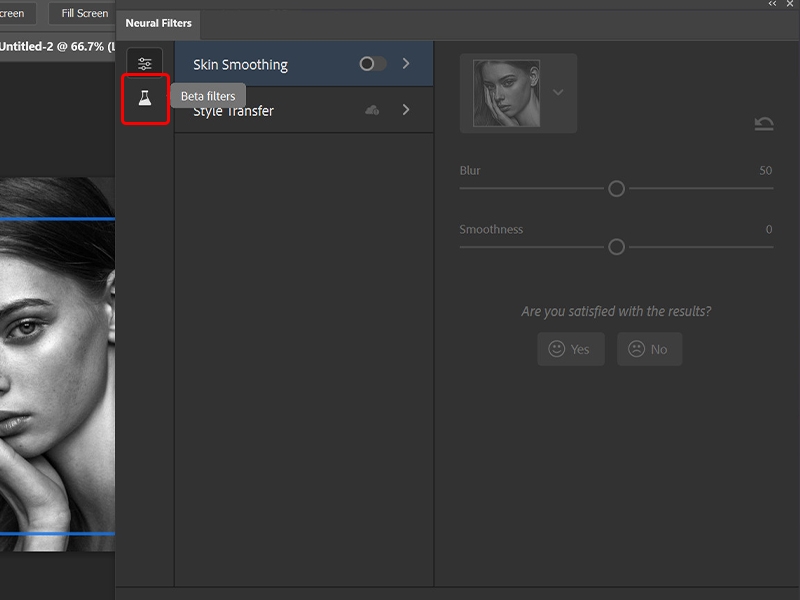
Task: Select the Beta filters flask icon
Action: point(146,99)
